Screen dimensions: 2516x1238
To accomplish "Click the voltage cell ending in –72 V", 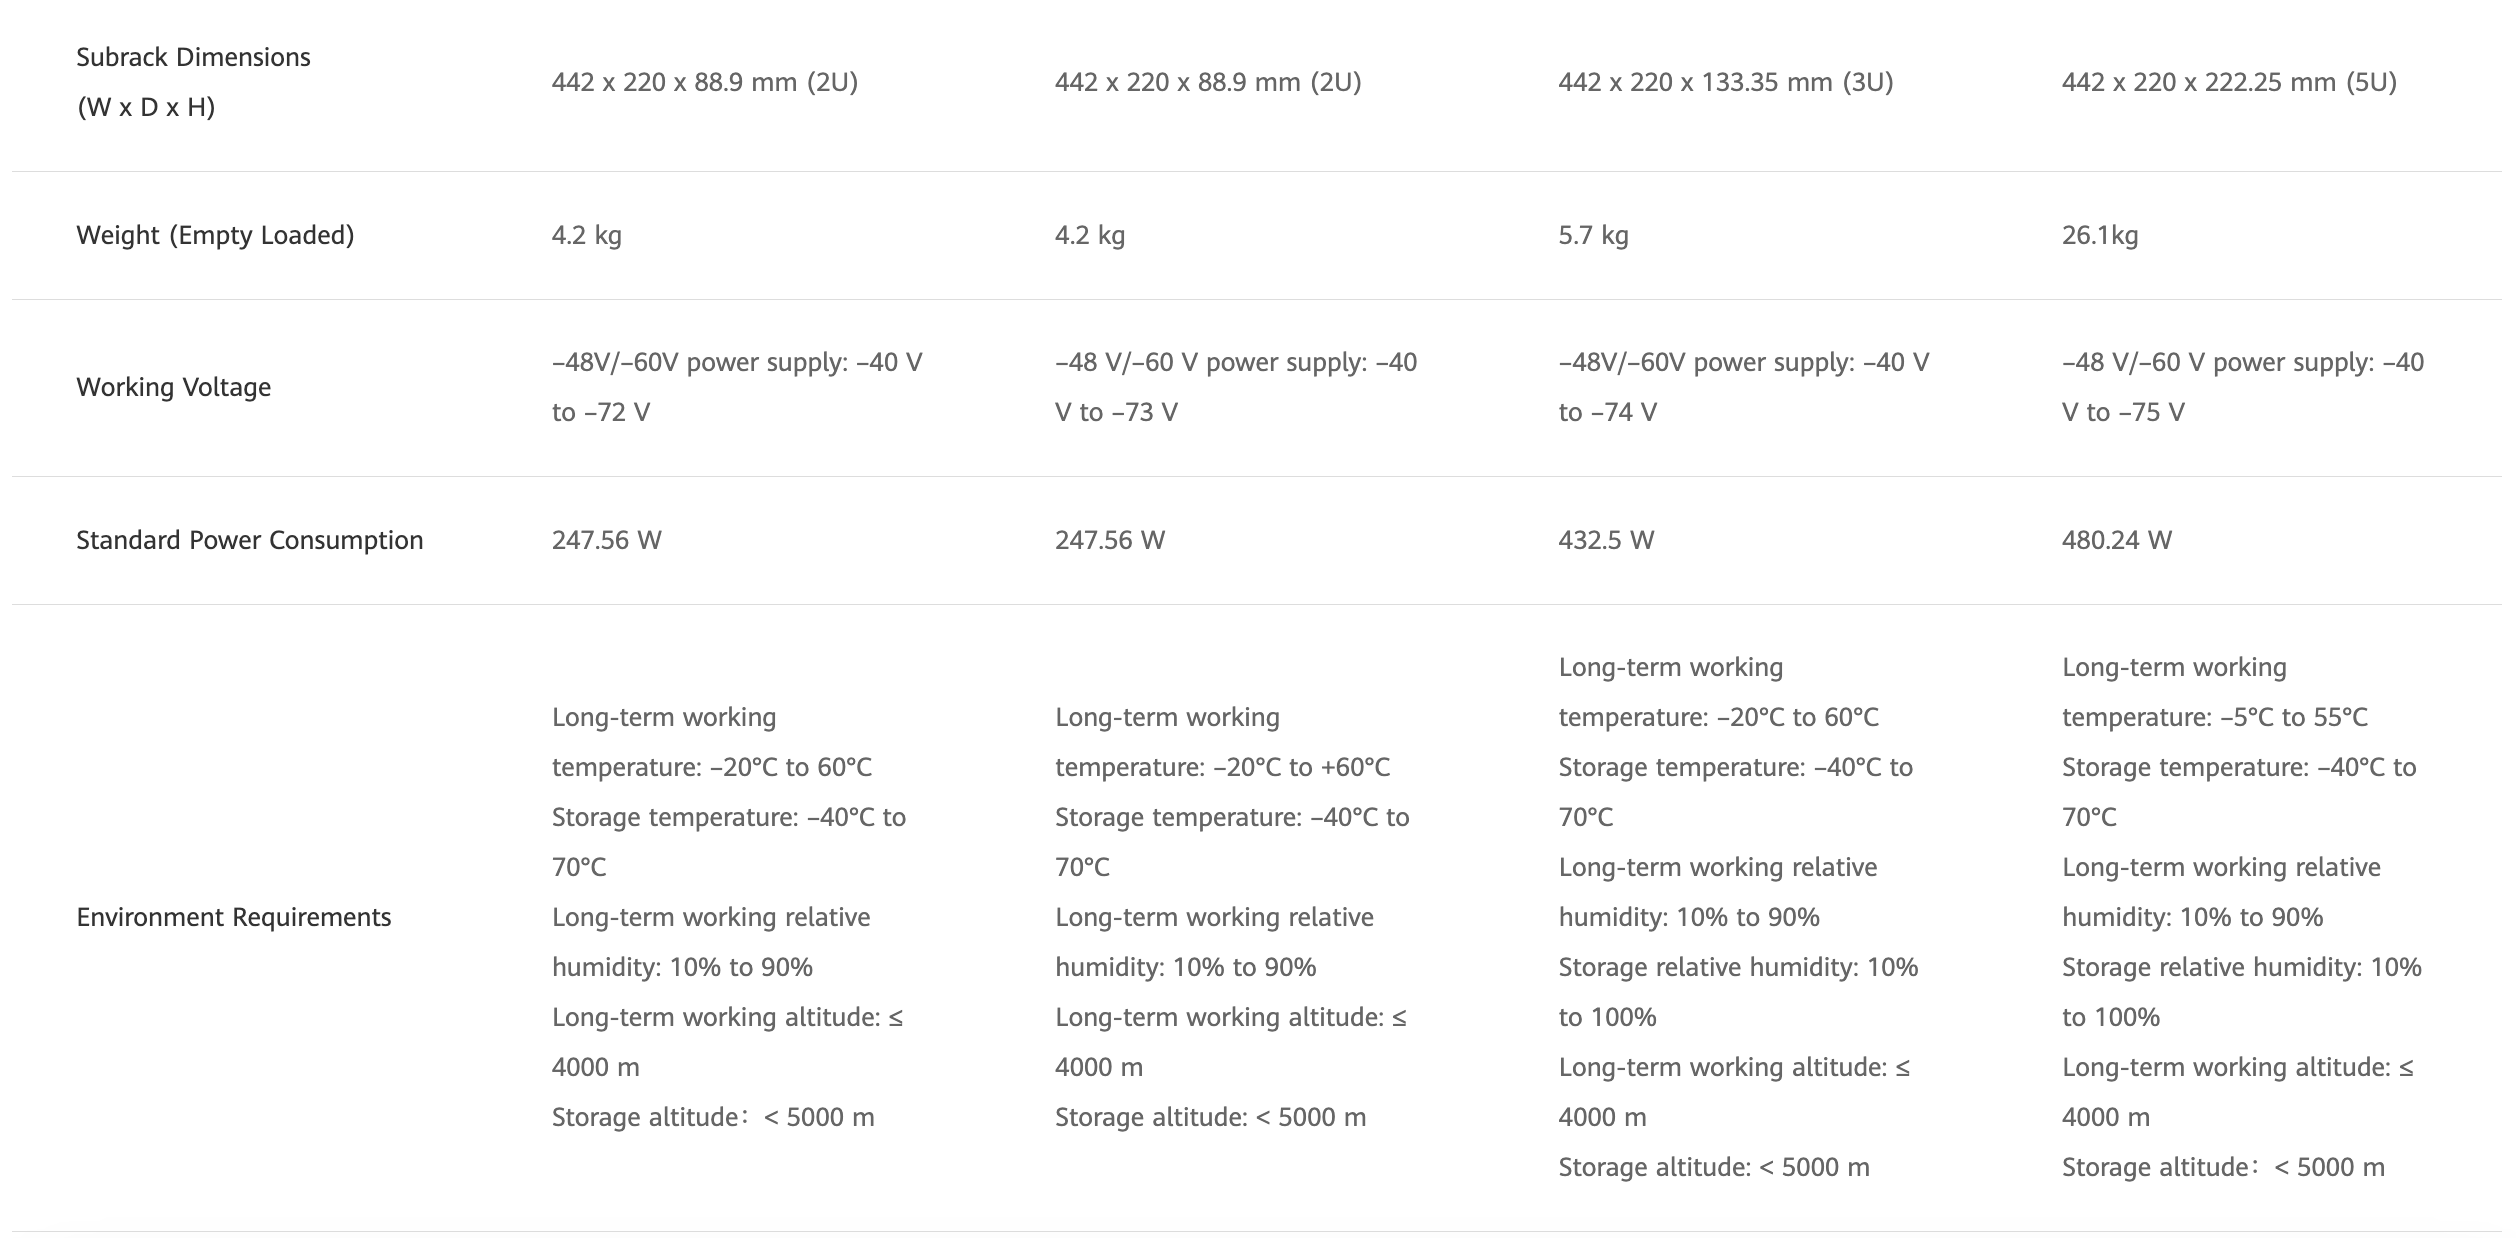I will pyautogui.click(x=737, y=387).
